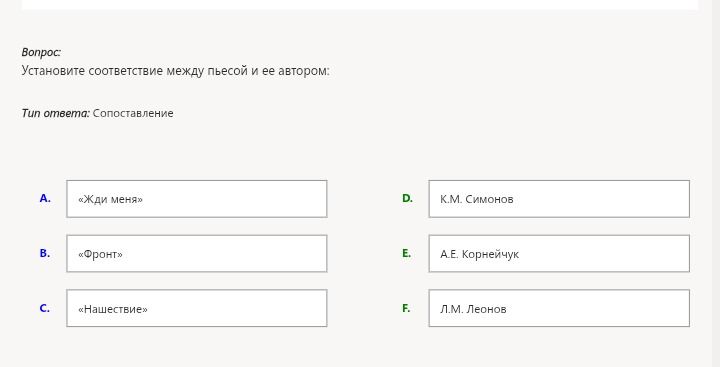Click the green letter F. marker
Image resolution: width=720 pixels, height=367 pixels.
point(406,308)
